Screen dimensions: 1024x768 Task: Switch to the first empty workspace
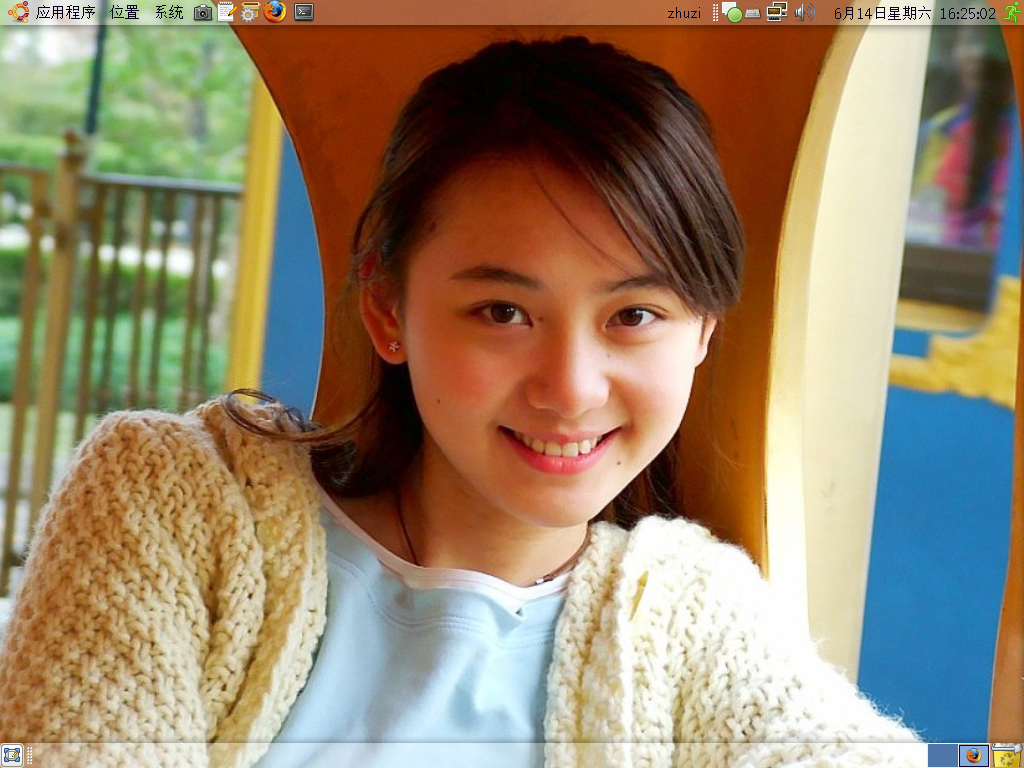(942, 756)
